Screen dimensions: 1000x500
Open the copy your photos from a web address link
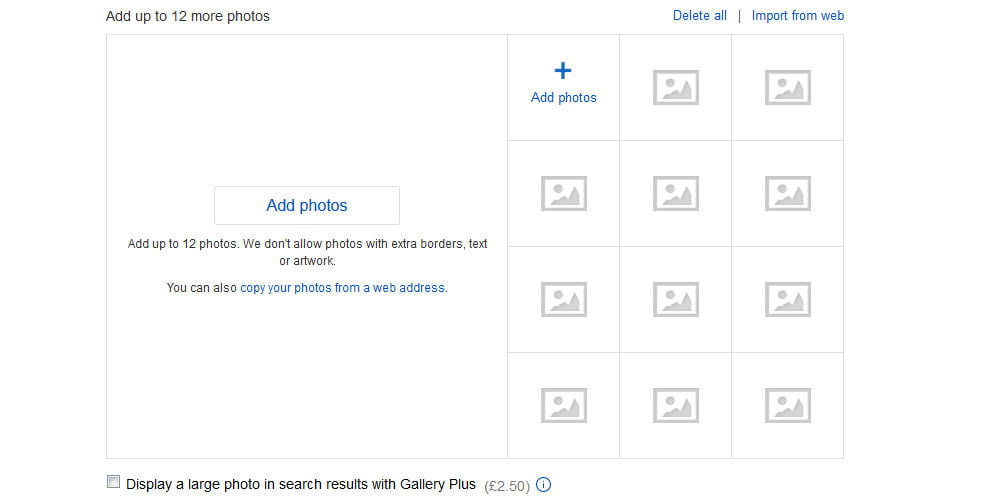click(342, 288)
